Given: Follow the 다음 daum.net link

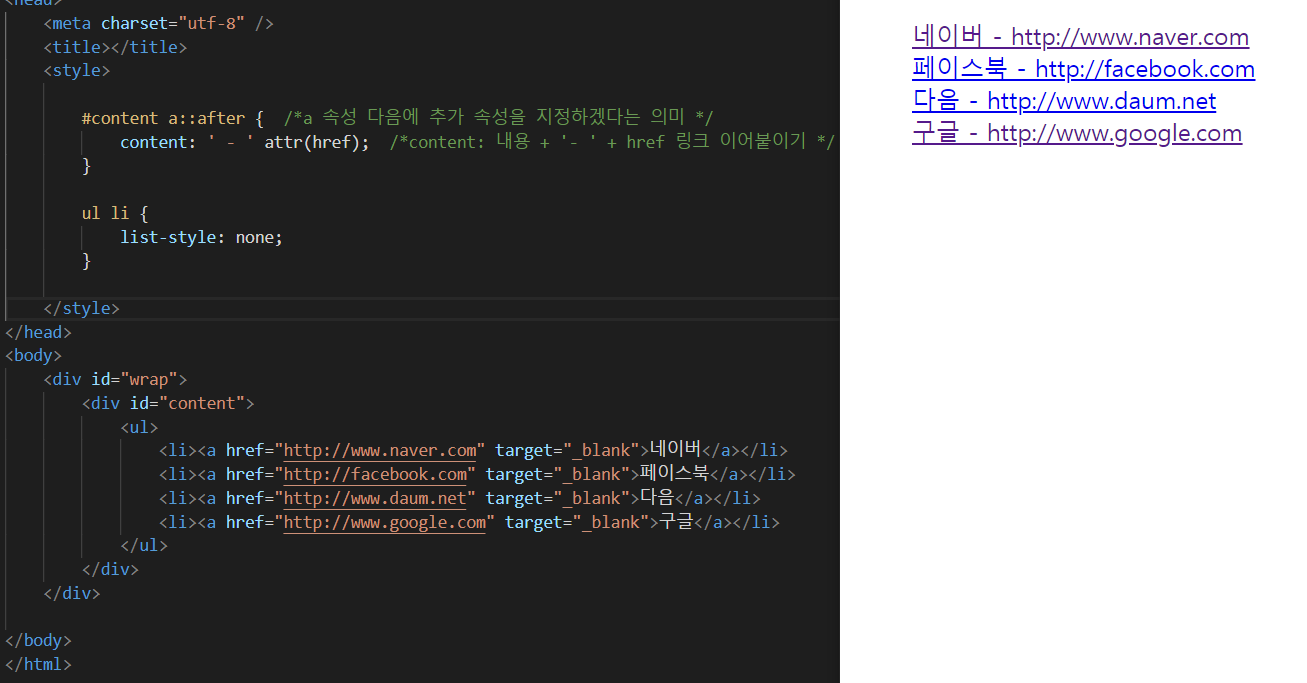Looking at the screenshot, I should tap(1064, 101).
